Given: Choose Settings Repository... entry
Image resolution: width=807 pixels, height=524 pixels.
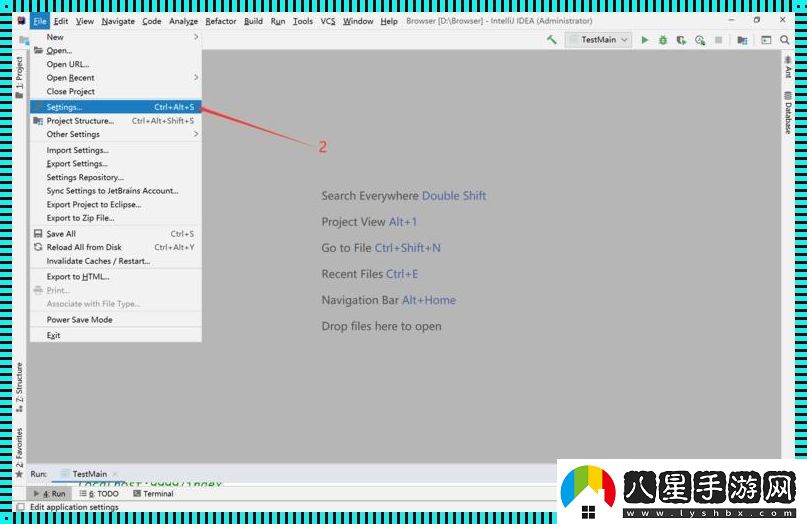Looking at the screenshot, I should point(115,177).
